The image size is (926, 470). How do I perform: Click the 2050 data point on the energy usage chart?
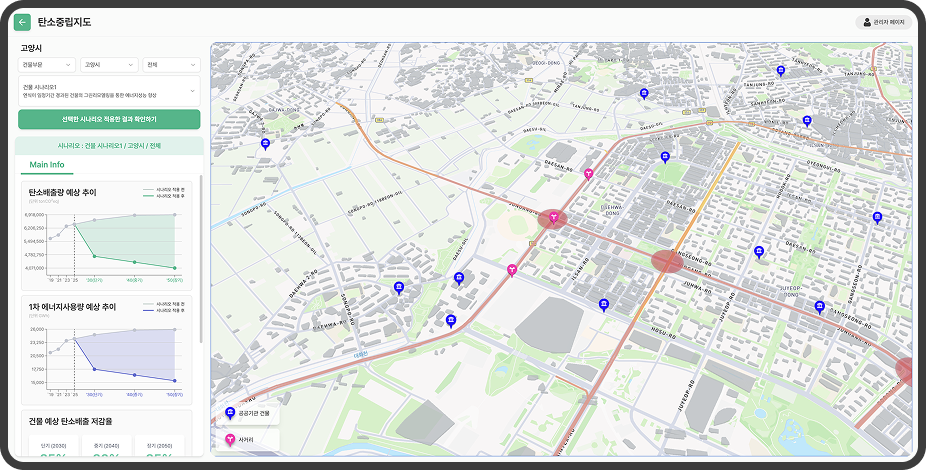click(175, 380)
